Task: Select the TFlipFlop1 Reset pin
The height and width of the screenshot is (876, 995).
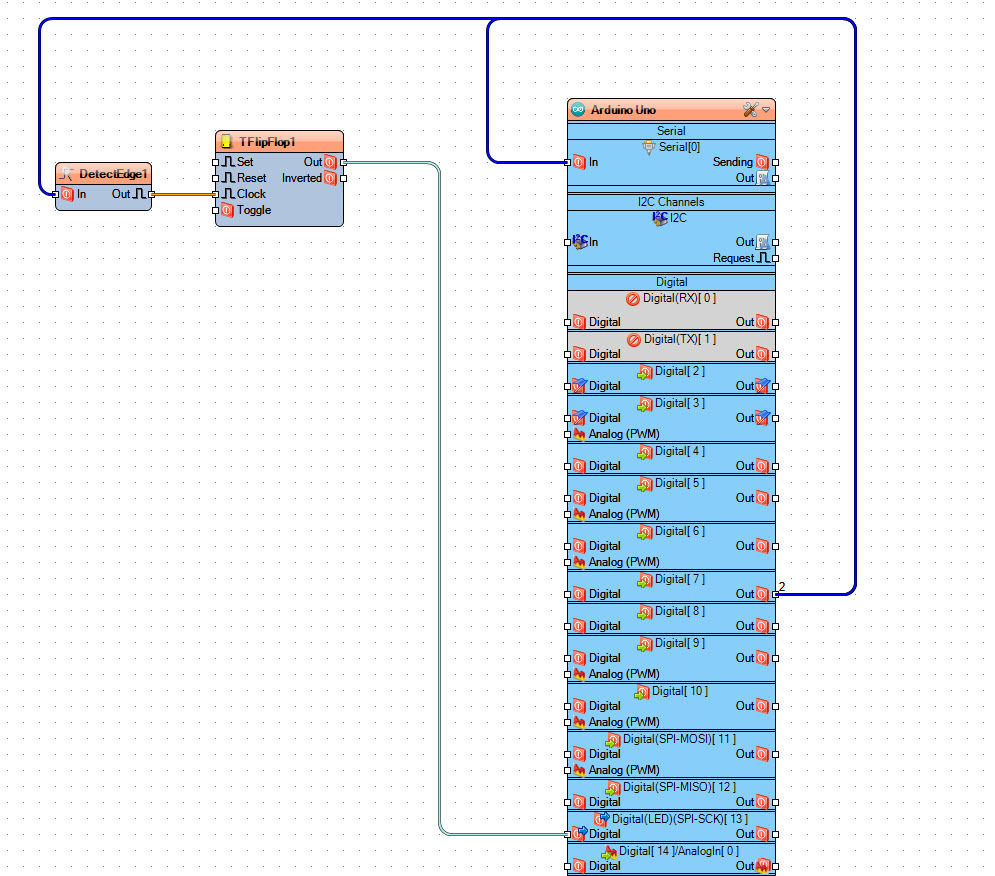Action: [x=244, y=178]
